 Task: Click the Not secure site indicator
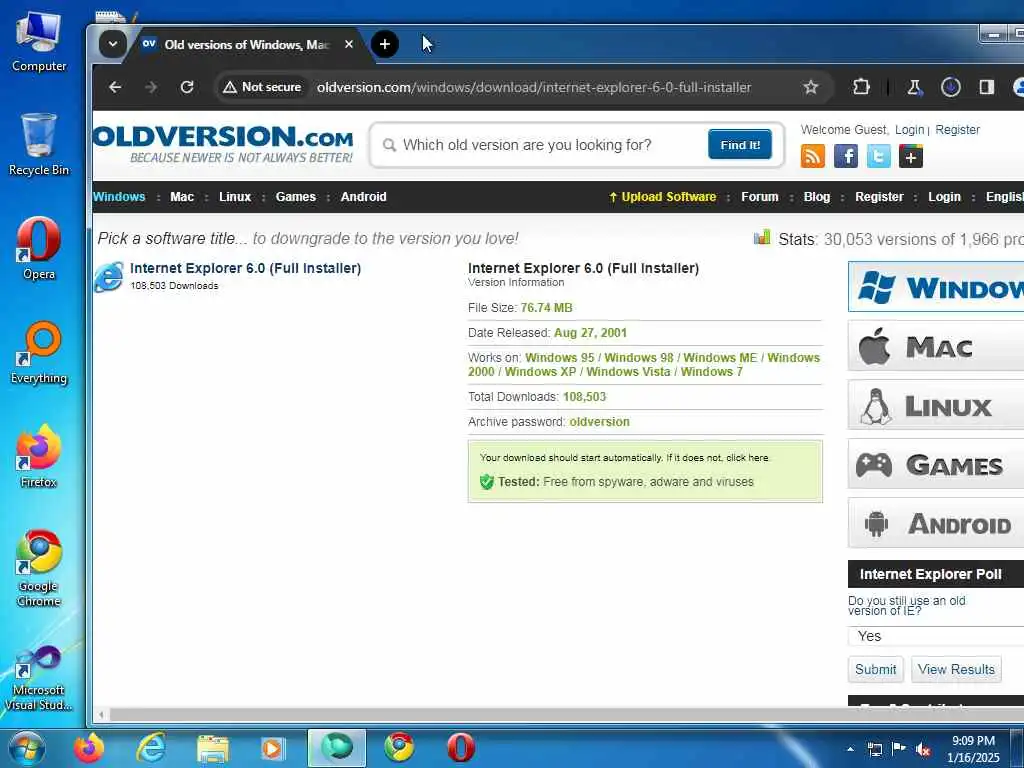[x=263, y=87]
